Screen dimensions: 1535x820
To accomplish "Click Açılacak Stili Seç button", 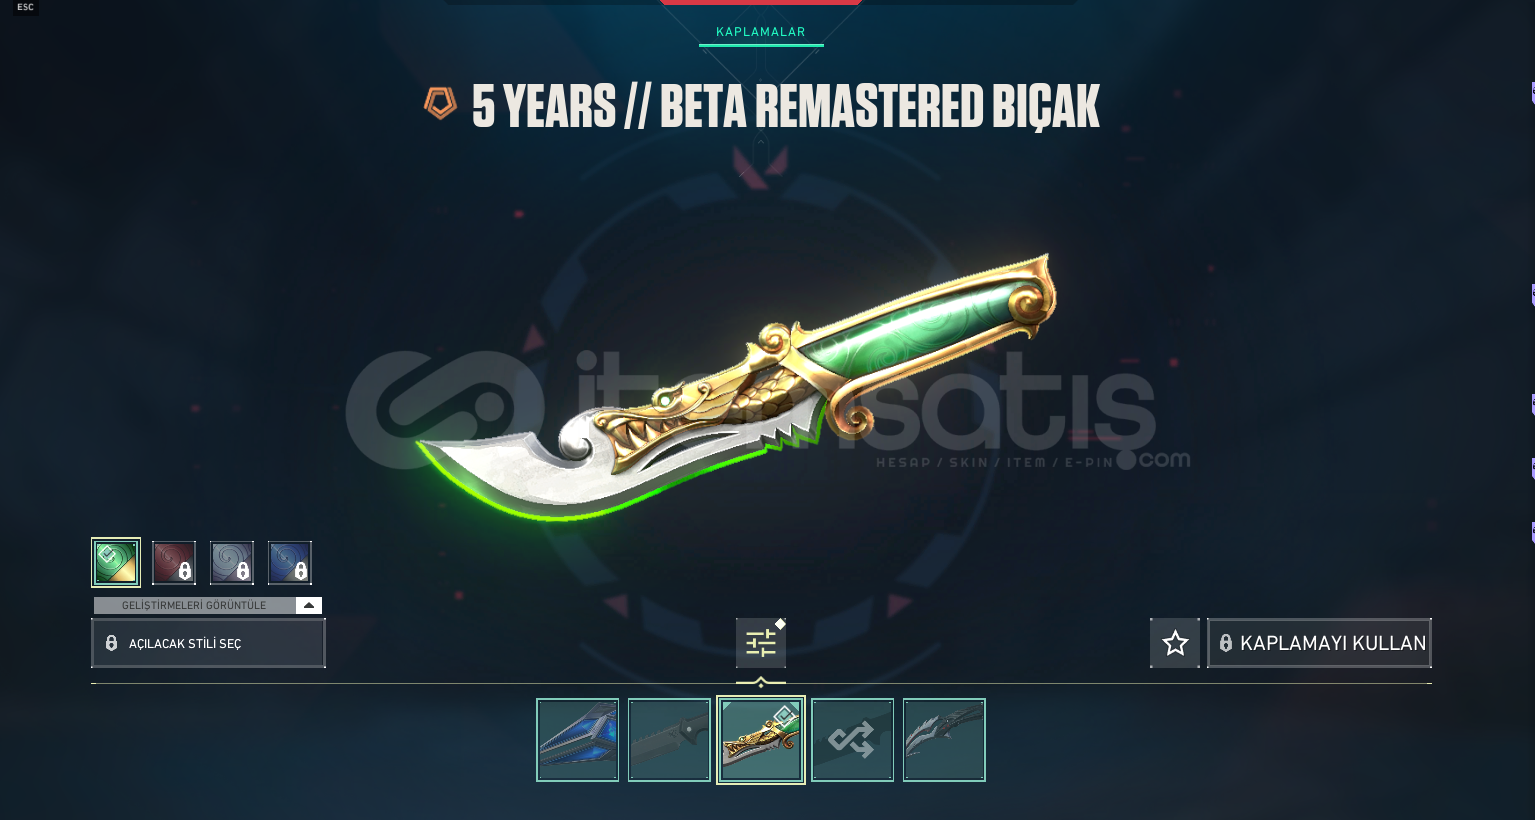I will pyautogui.click(x=208, y=643).
